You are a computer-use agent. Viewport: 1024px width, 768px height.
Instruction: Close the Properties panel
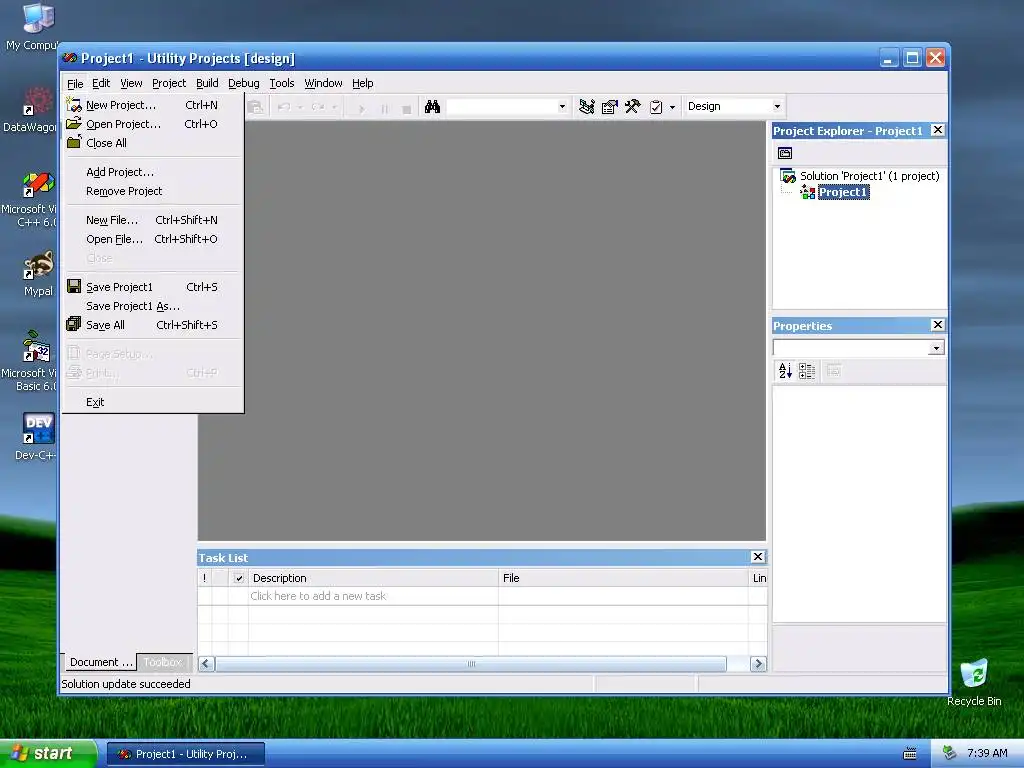pos(937,325)
